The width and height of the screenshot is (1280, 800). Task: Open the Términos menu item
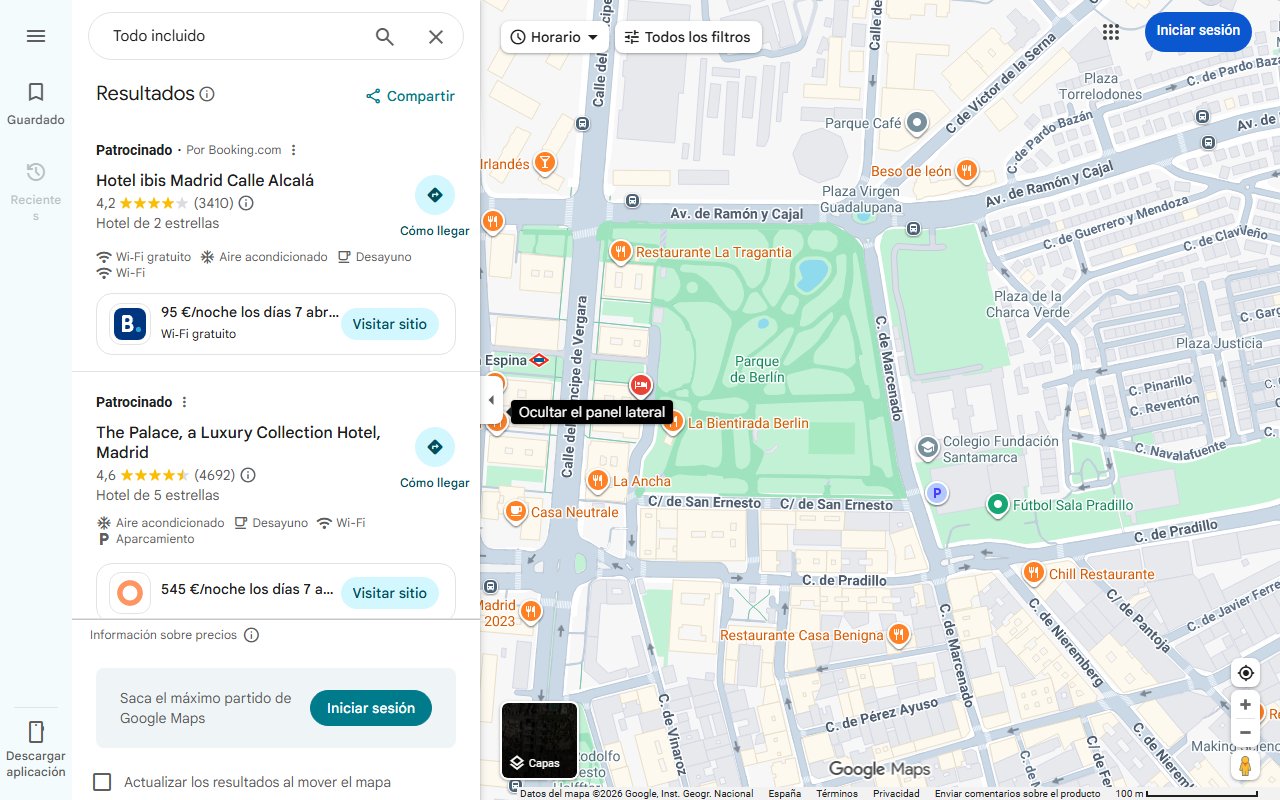click(x=836, y=792)
